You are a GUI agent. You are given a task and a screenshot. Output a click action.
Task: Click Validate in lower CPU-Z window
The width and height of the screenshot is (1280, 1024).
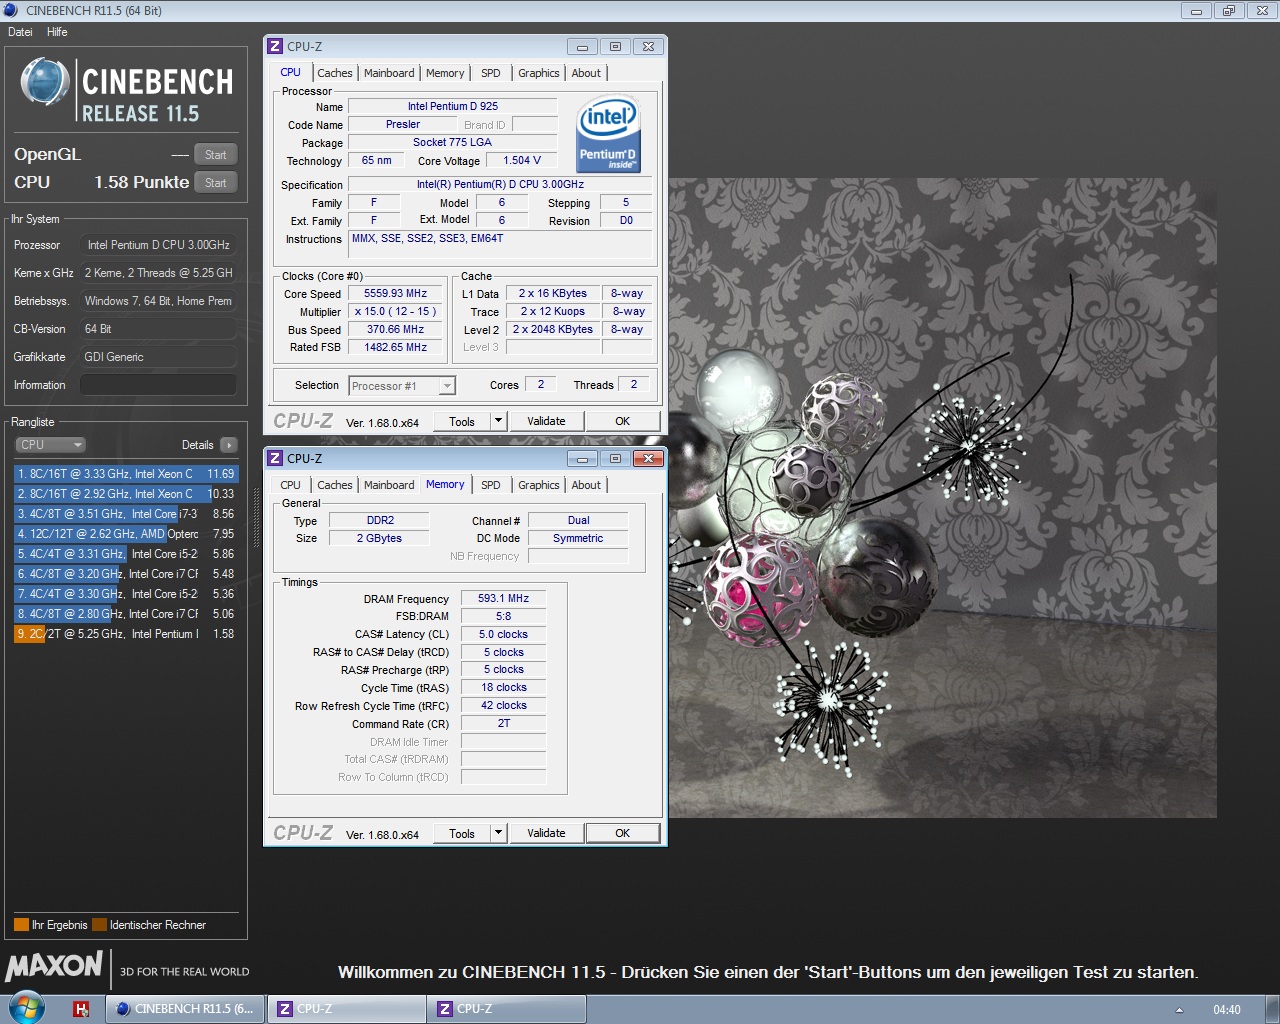click(x=546, y=833)
